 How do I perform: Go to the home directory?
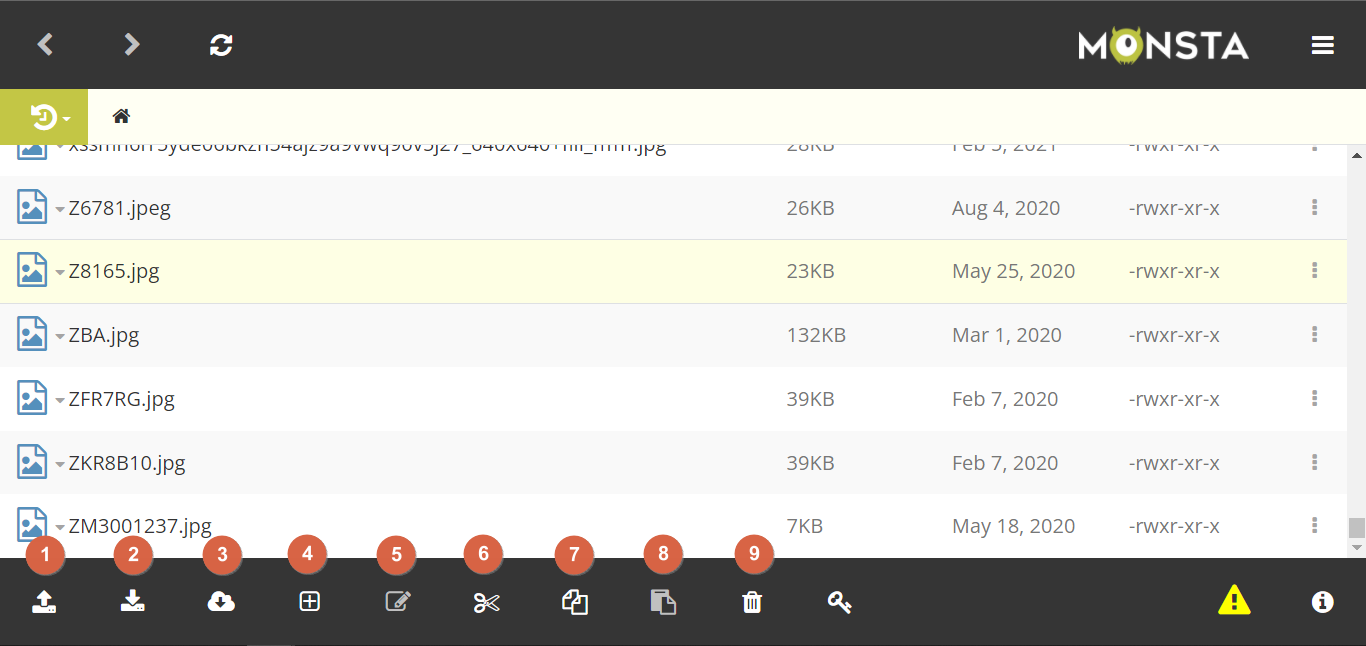(121, 116)
